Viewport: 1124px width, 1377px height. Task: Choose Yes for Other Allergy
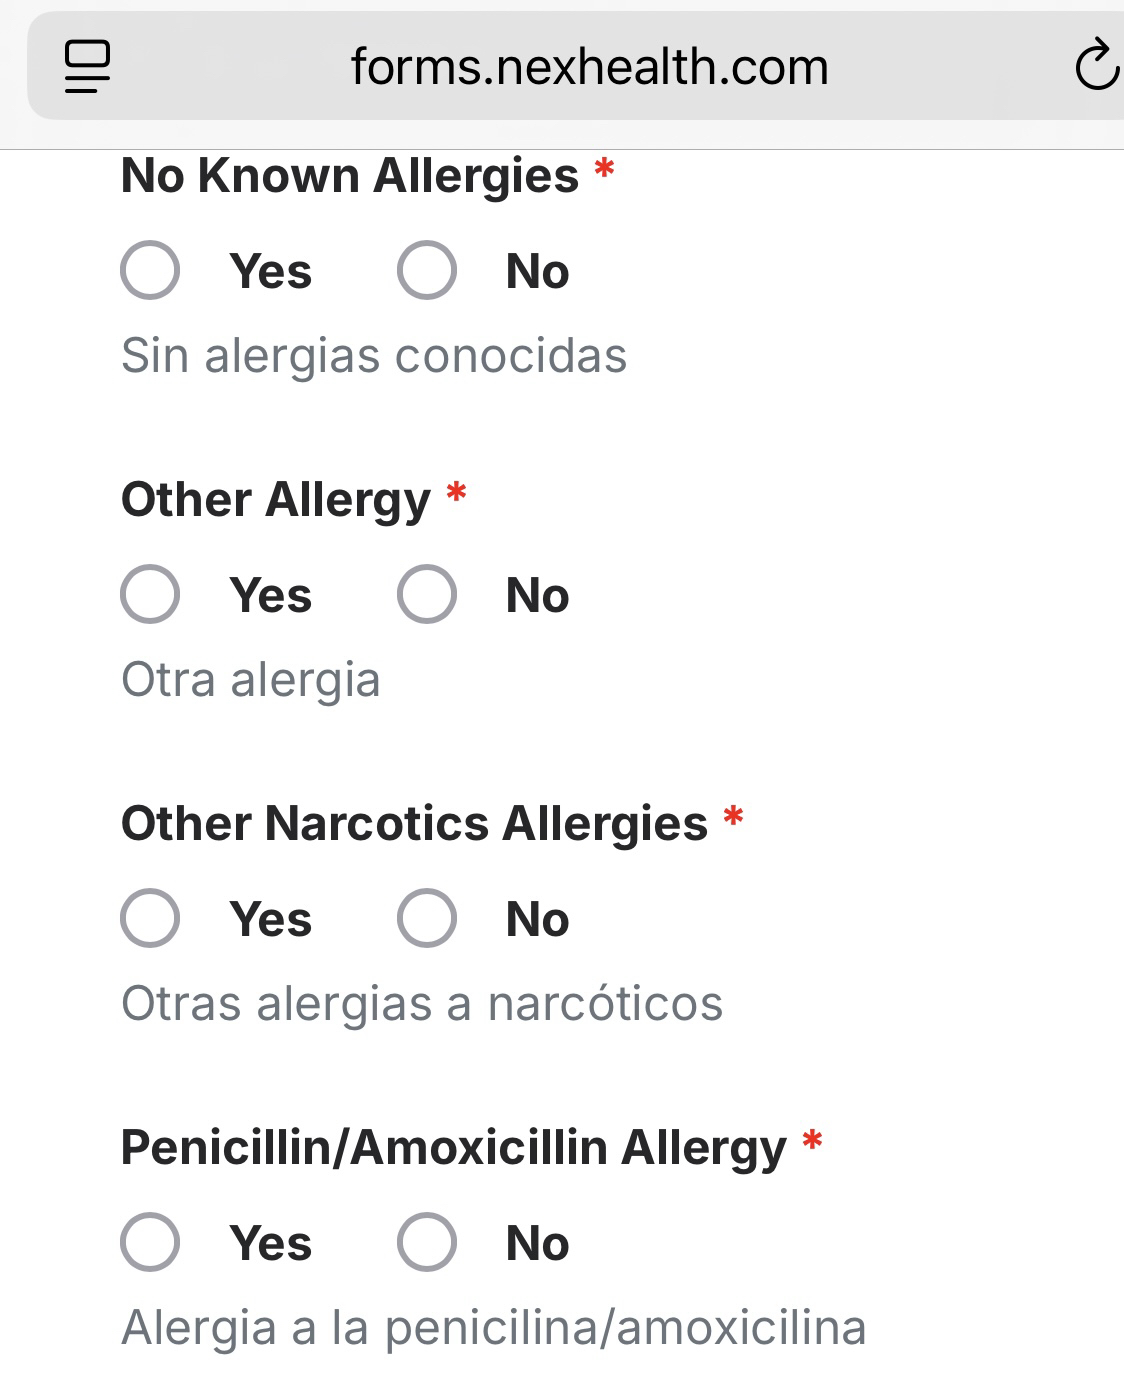(150, 594)
